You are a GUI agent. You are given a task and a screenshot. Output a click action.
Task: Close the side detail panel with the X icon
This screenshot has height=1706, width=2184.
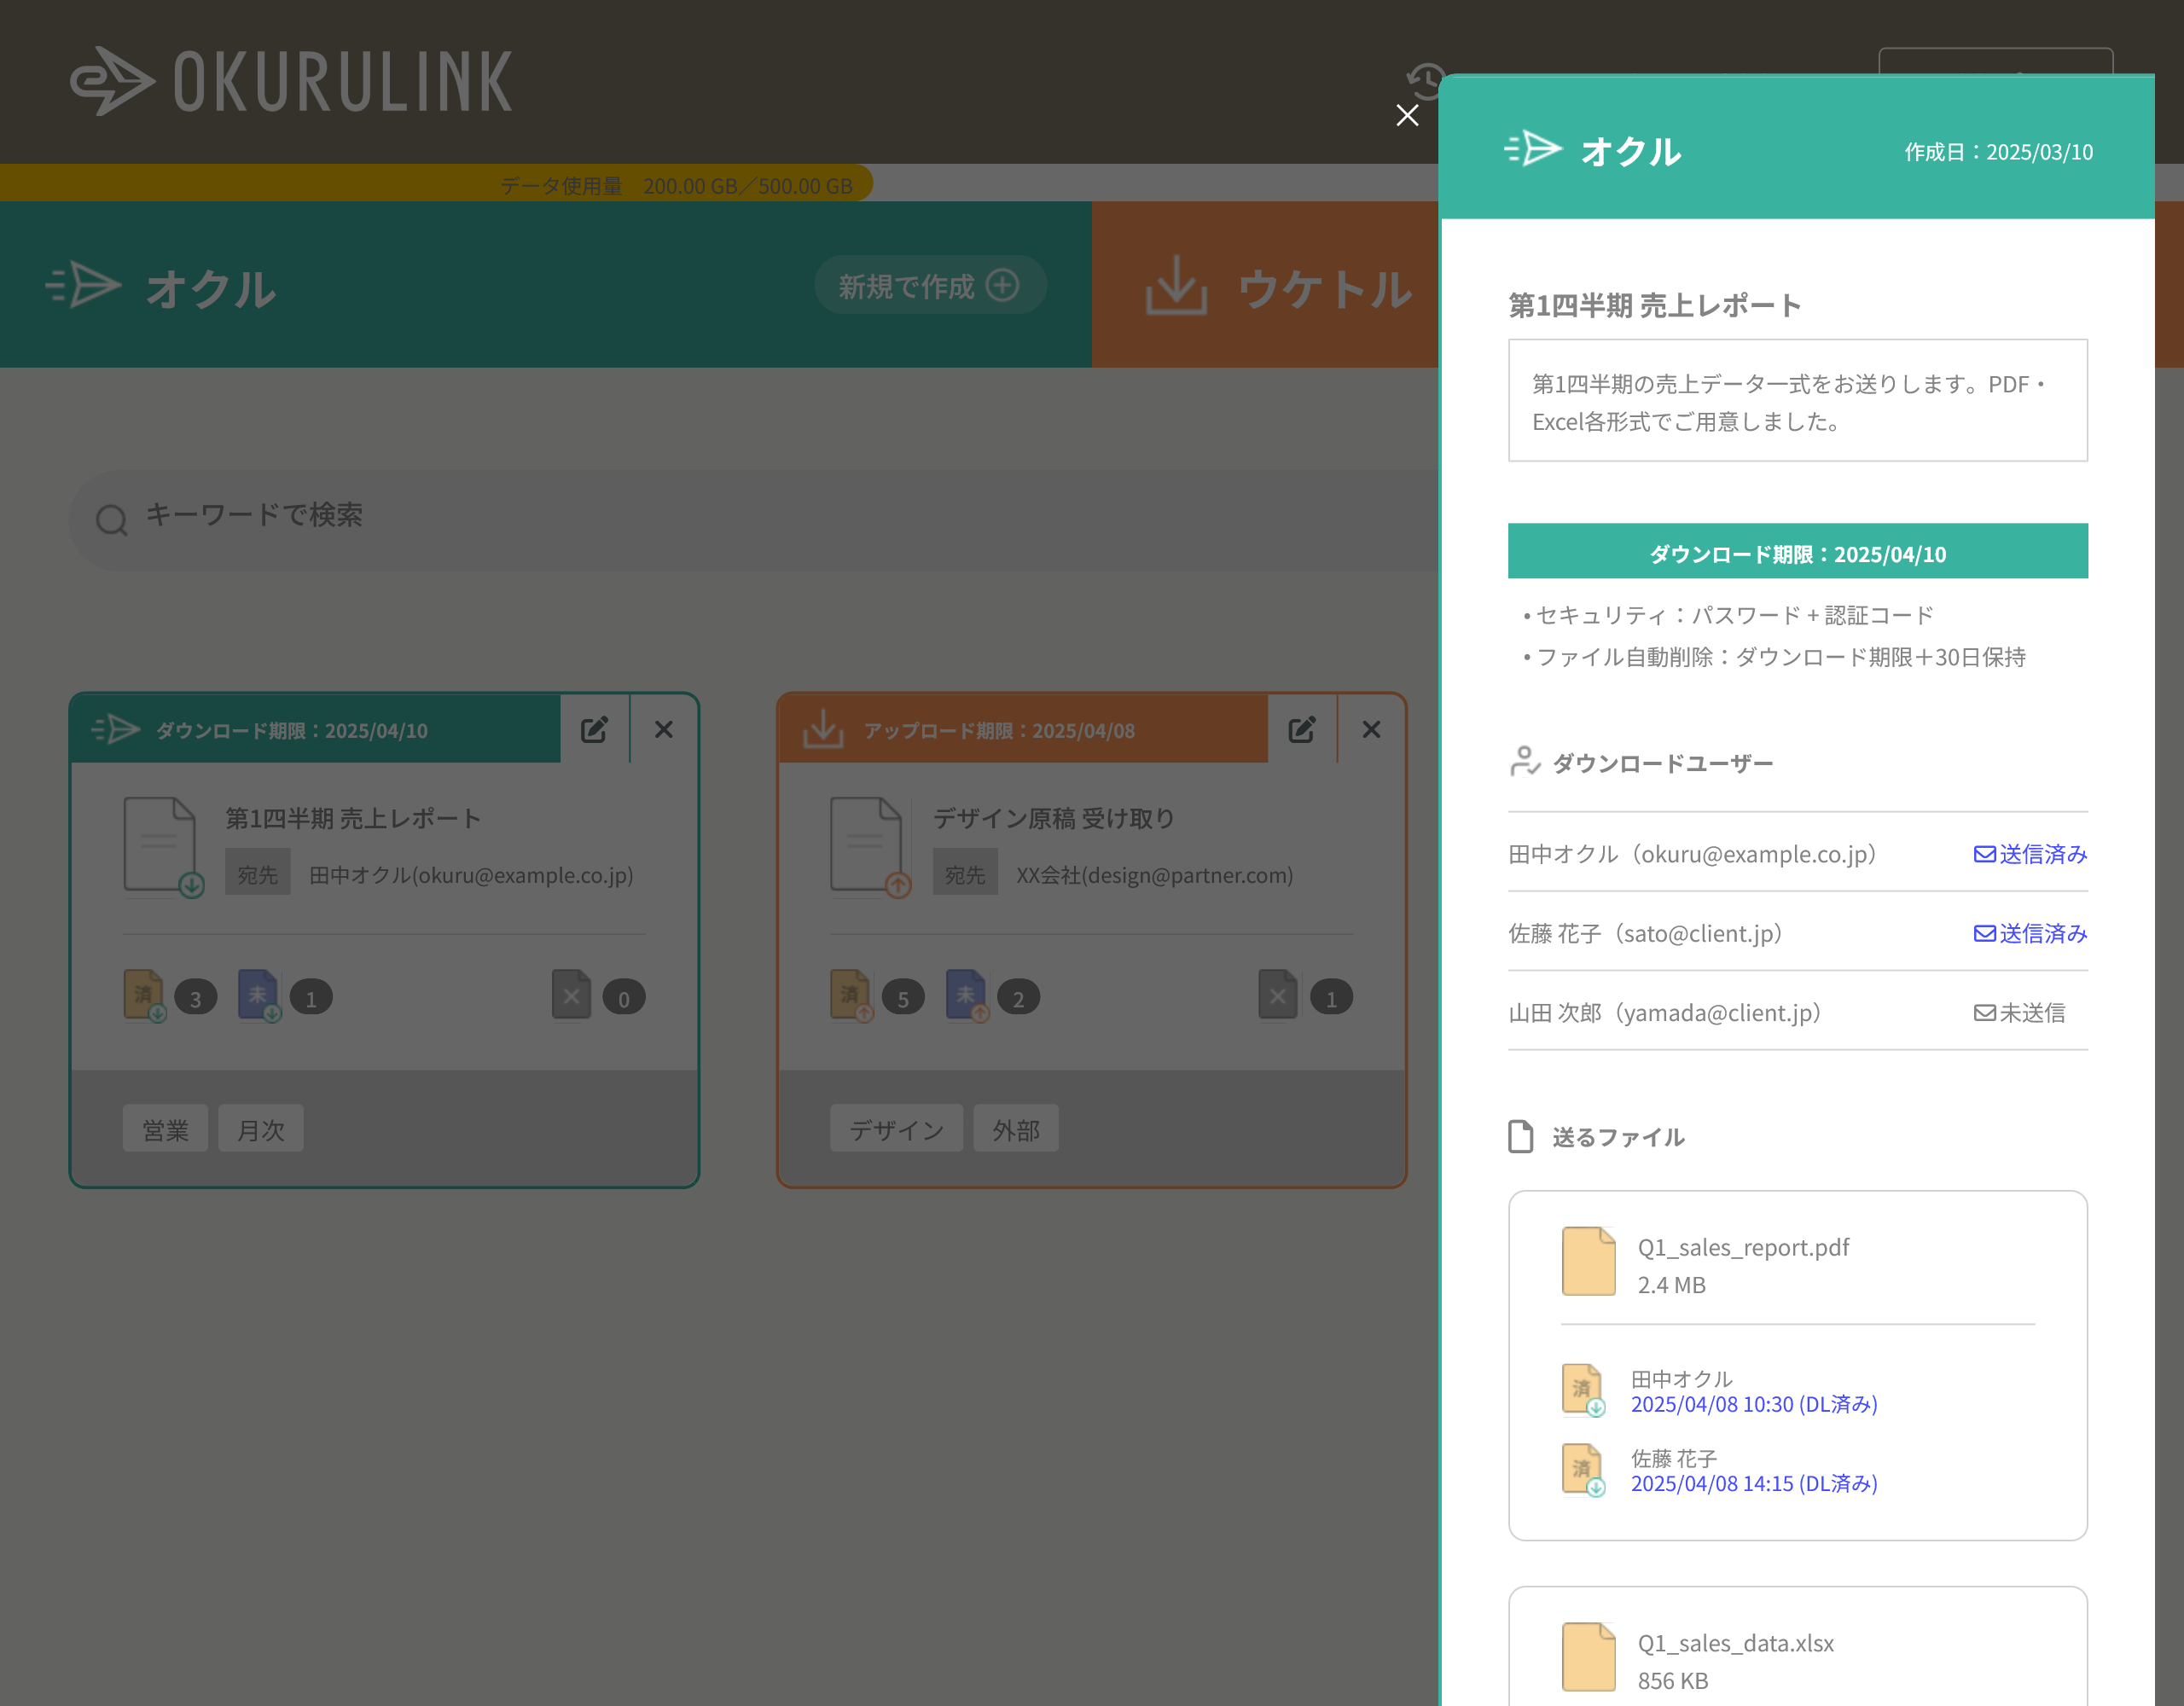click(x=1407, y=116)
